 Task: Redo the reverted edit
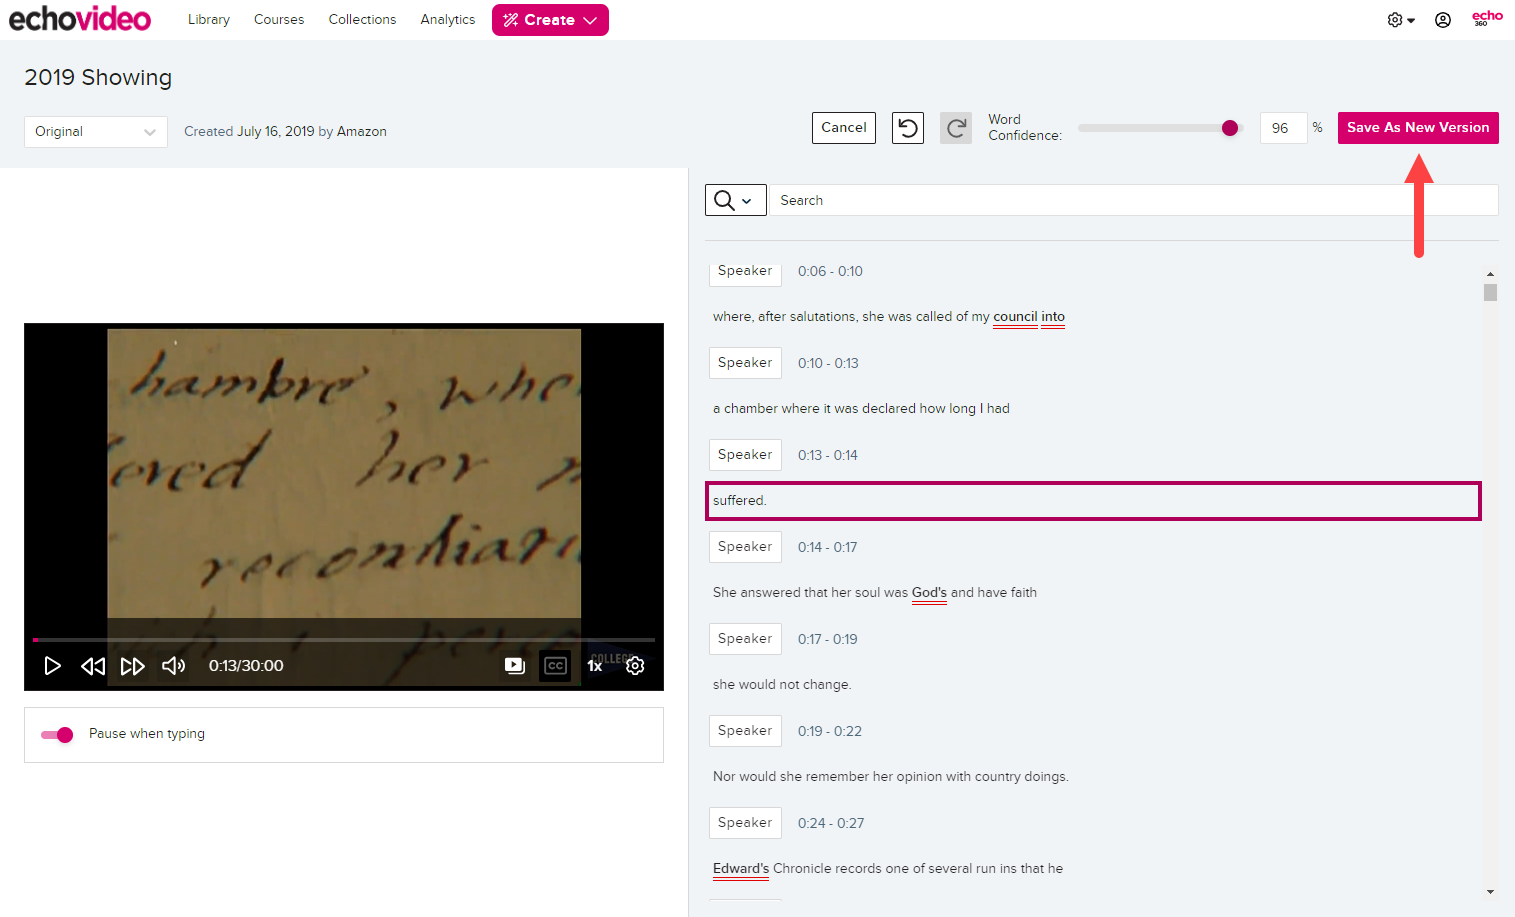click(x=955, y=127)
